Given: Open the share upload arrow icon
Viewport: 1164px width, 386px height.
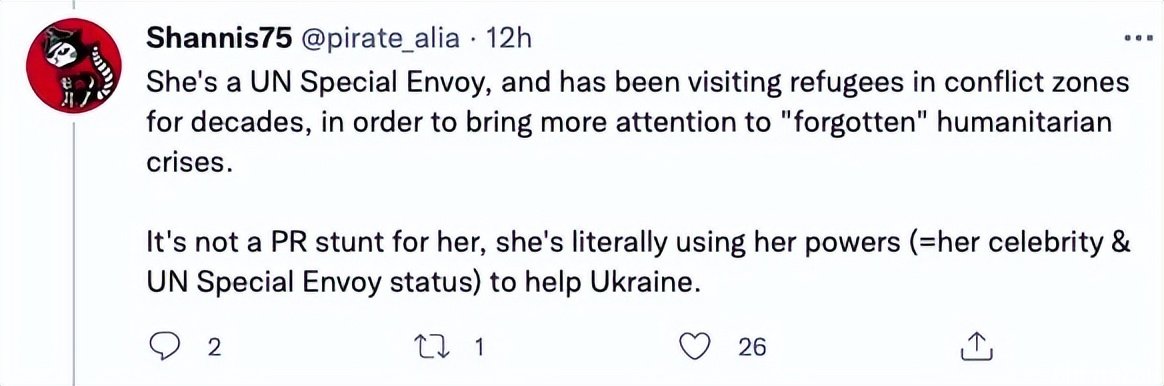Looking at the screenshot, I should tap(977, 347).
